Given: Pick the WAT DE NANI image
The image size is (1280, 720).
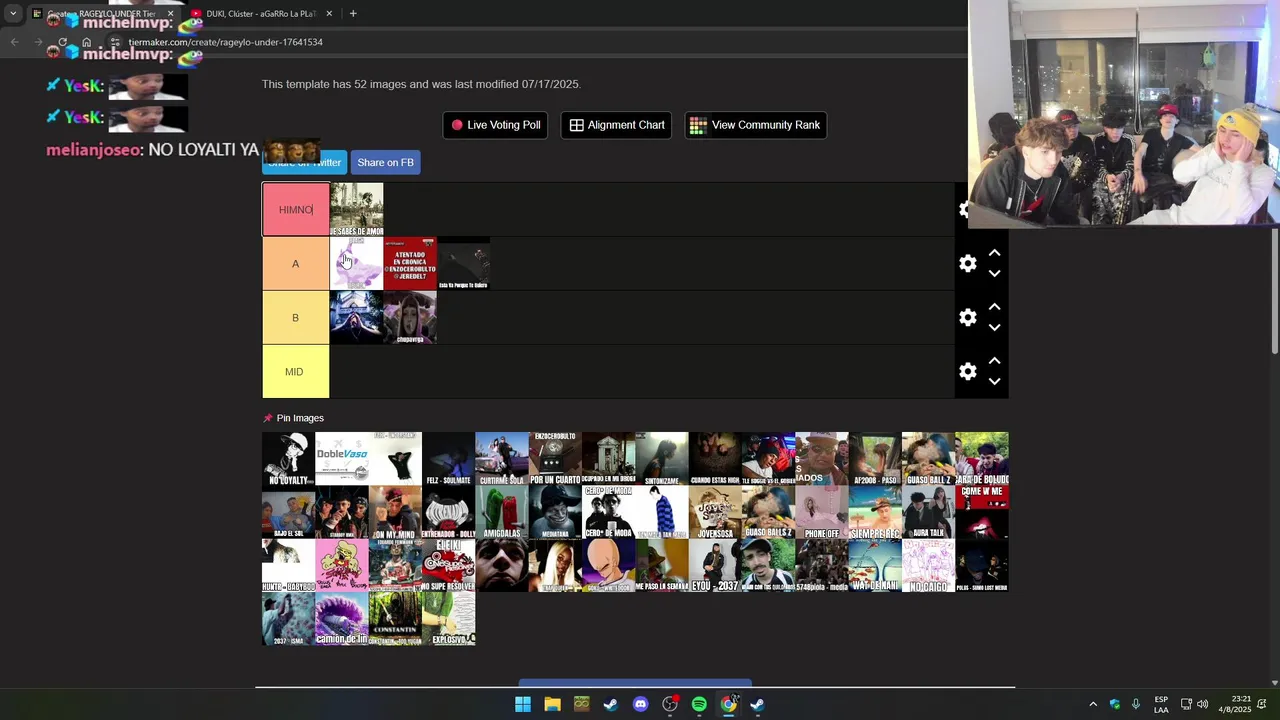Looking at the screenshot, I should click(875, 566).
